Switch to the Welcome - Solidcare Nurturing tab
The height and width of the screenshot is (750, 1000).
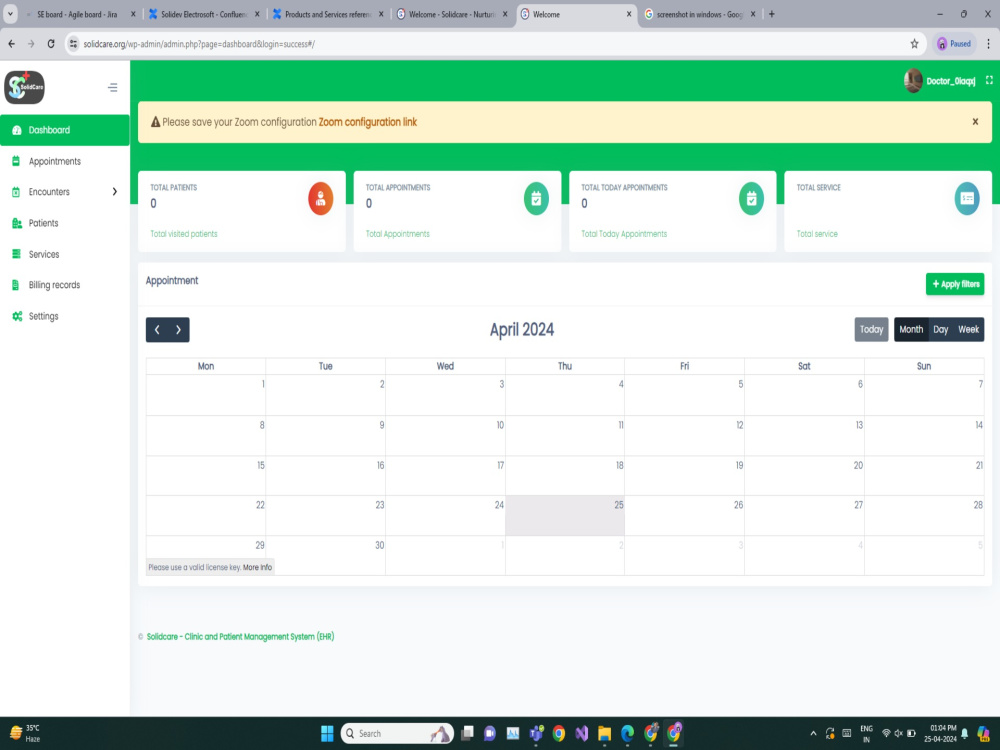coord(452,14)
